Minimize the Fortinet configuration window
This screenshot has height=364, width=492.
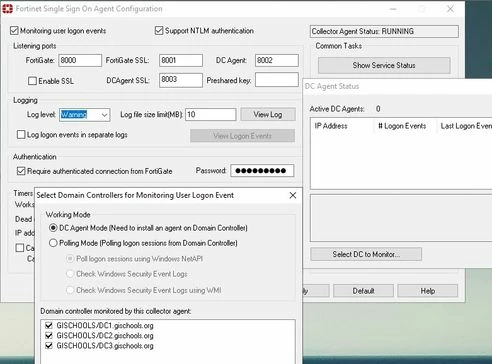pyautogui.click(x=393, y=9)
